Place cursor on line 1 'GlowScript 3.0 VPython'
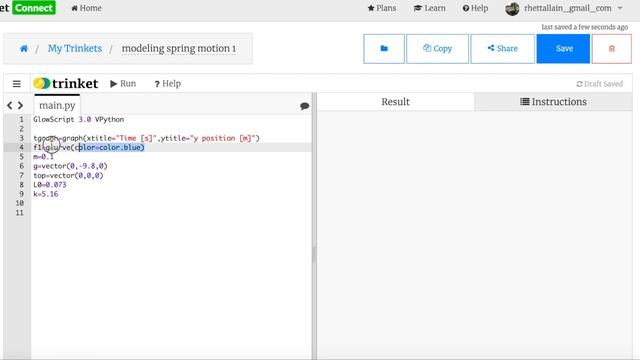The height and width of the screenshot is (360, 640). [79, 120]
